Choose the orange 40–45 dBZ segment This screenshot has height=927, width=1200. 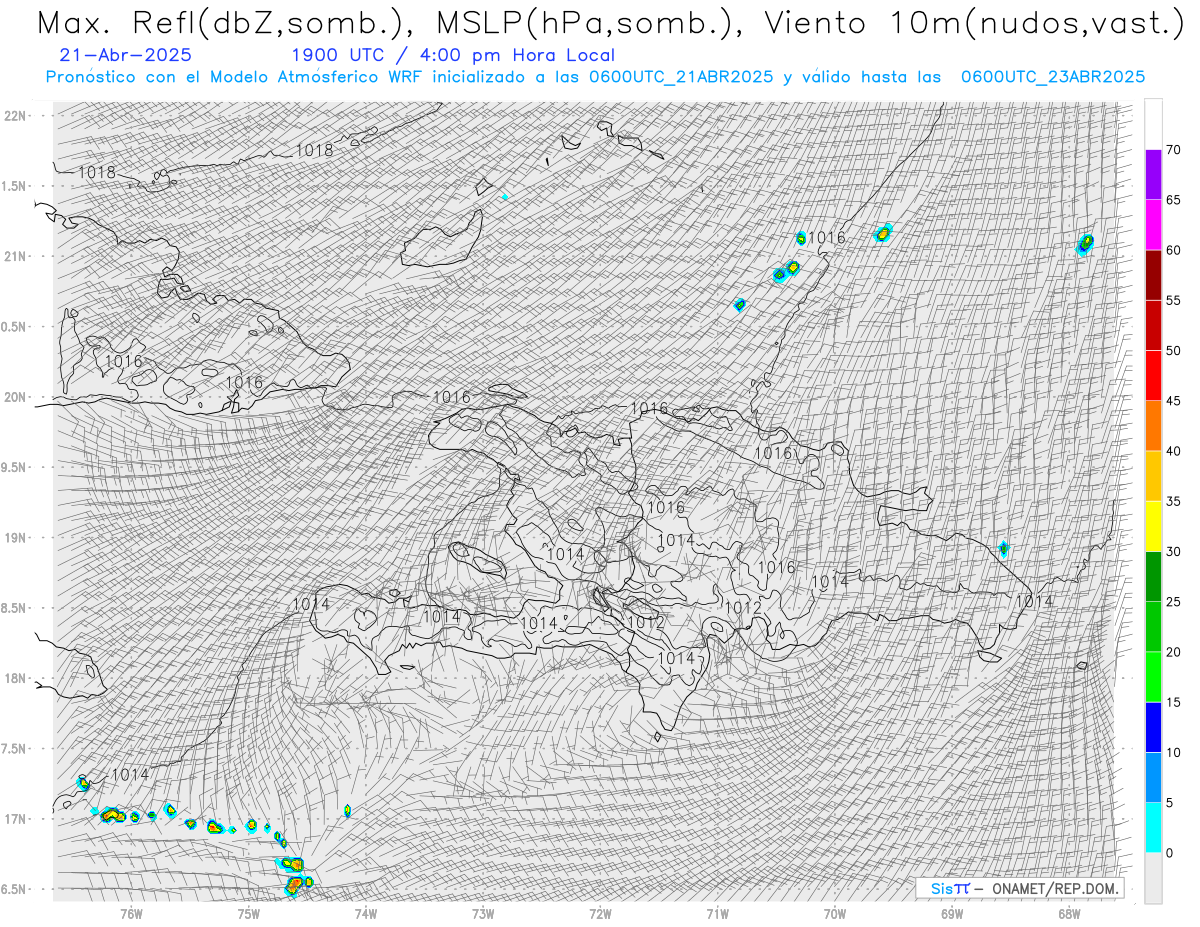click(1153, 426)
